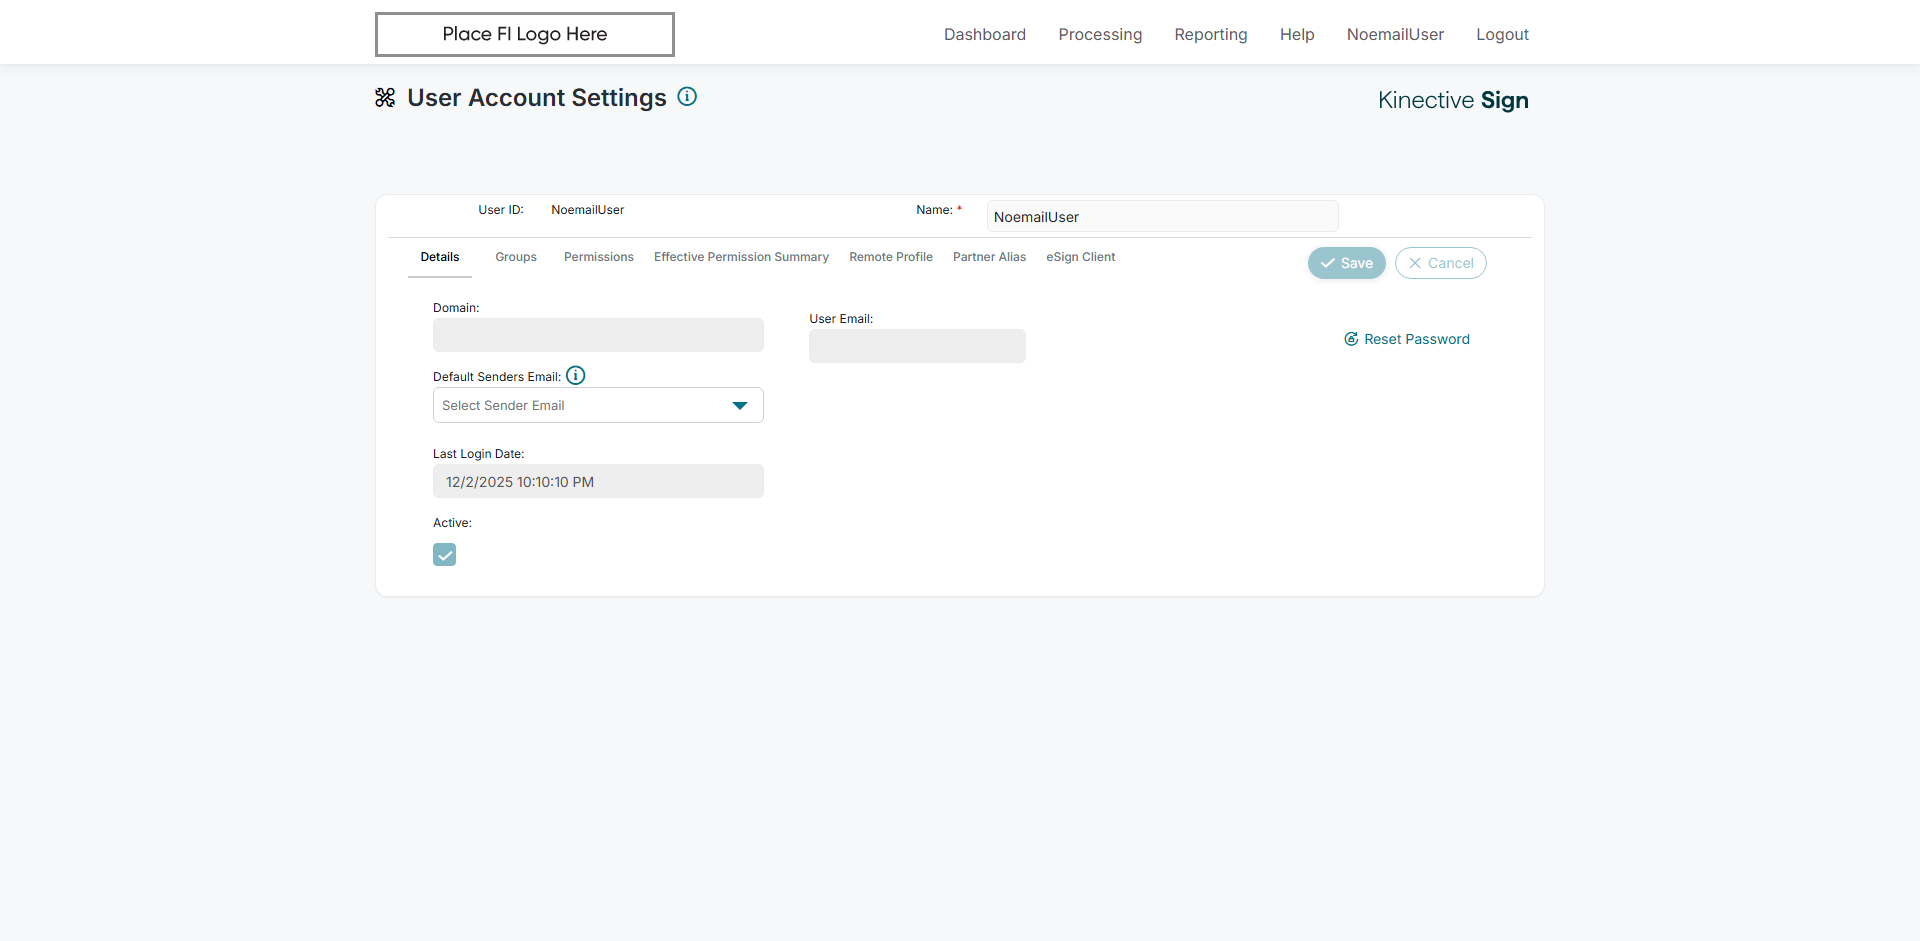Open the Remote Profile tab
1920x941 pixels.
(x=891, y=257)
